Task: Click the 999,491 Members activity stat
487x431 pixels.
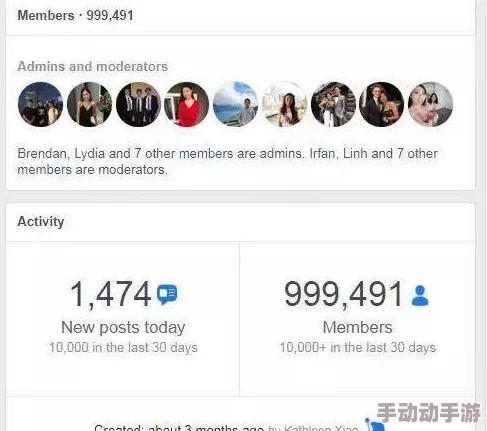Action: coord(357,315)
